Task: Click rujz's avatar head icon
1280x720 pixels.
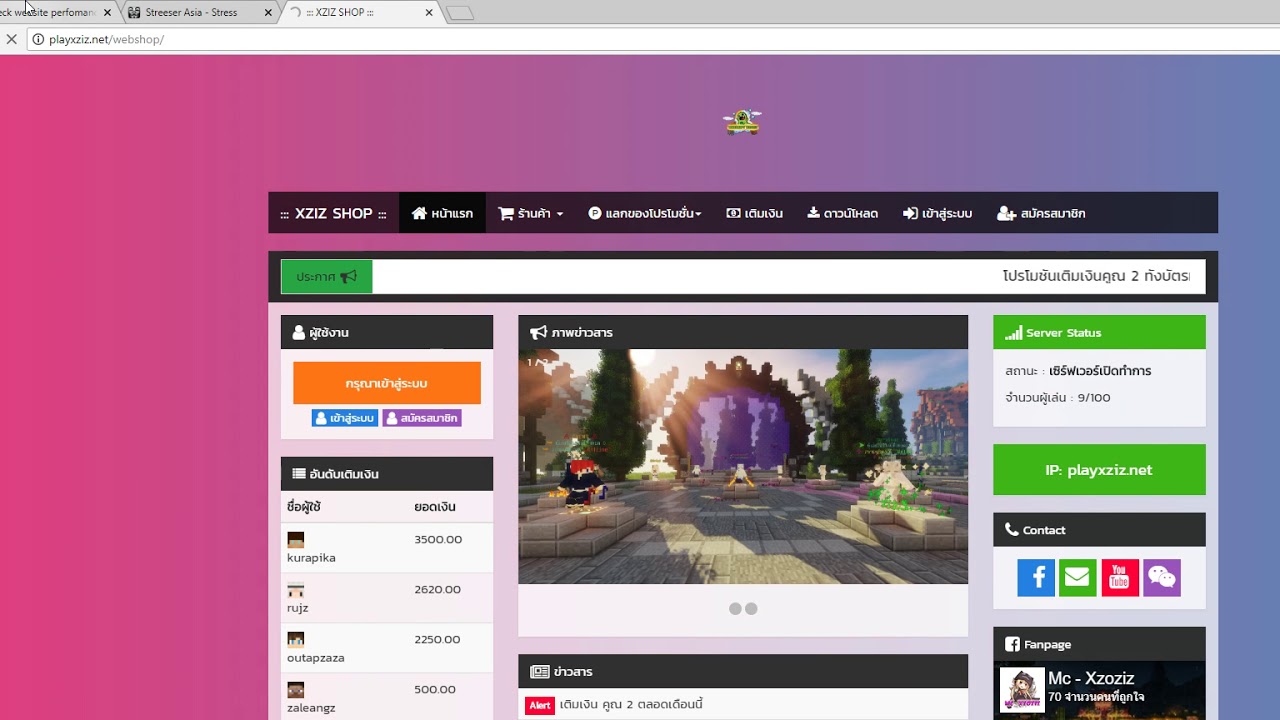Action: click(x=295, y=590)
